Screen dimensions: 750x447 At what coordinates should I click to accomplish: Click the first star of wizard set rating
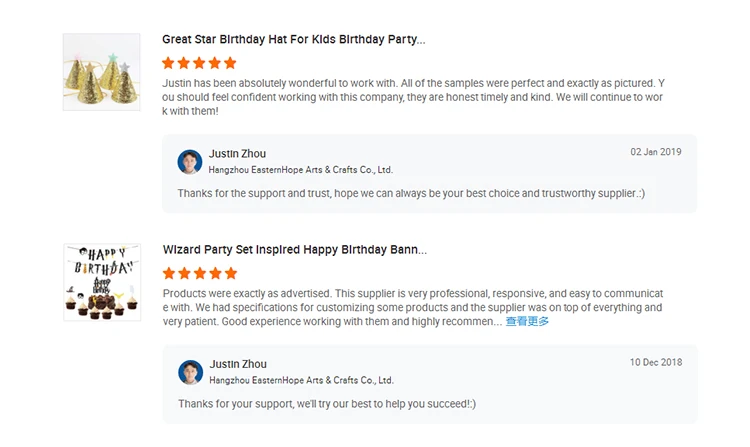click(x=169, y=273)
